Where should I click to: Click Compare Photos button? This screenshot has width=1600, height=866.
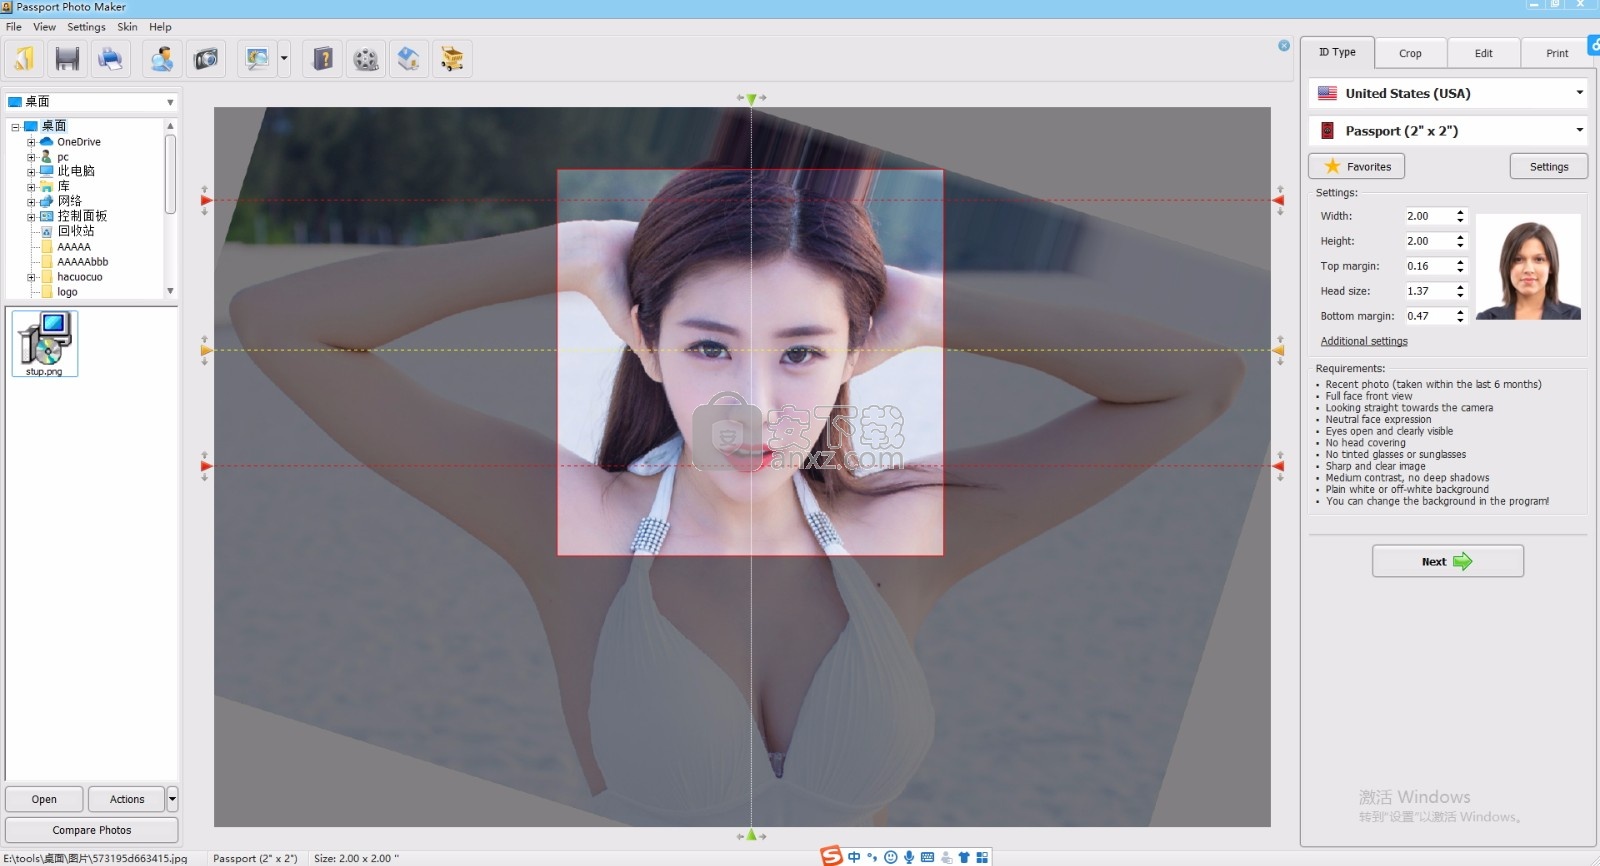(92, 830)
